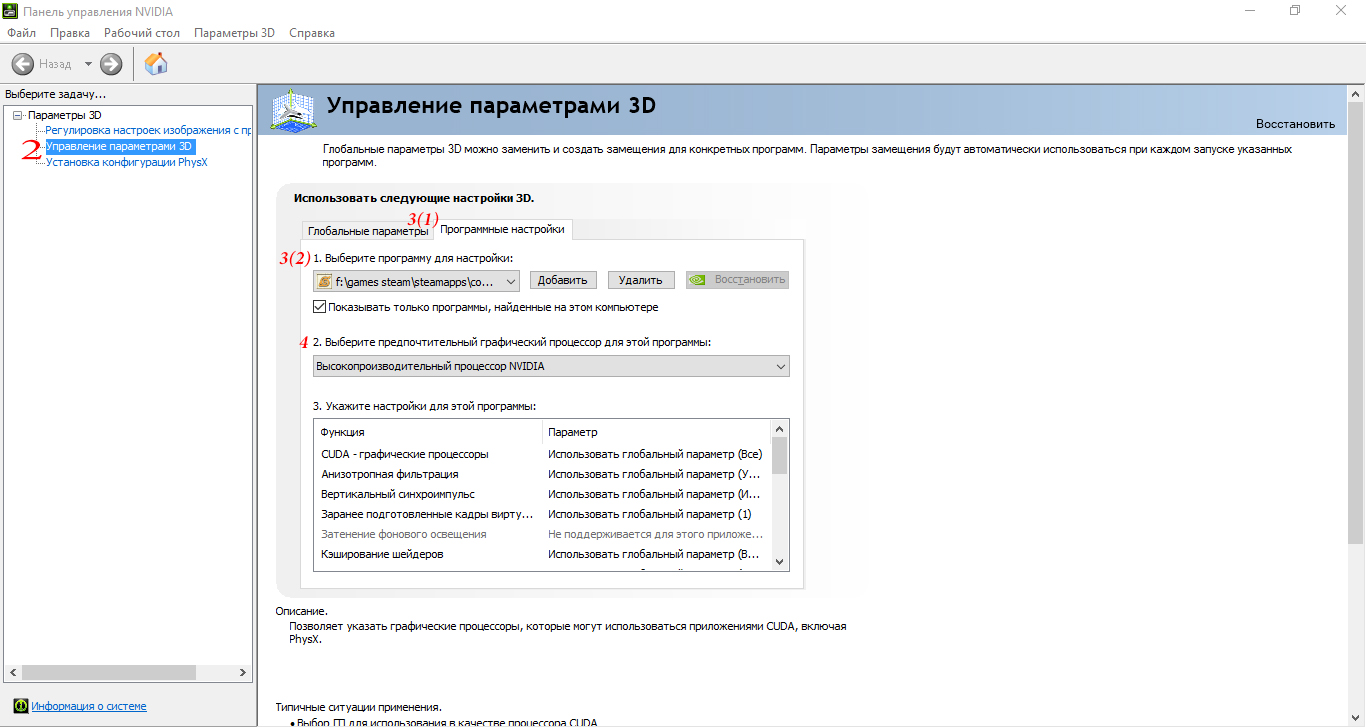1366x728 pixels.
Task: Open the Параметры 3D menu in the menu bar
Action: coord(235,33)
